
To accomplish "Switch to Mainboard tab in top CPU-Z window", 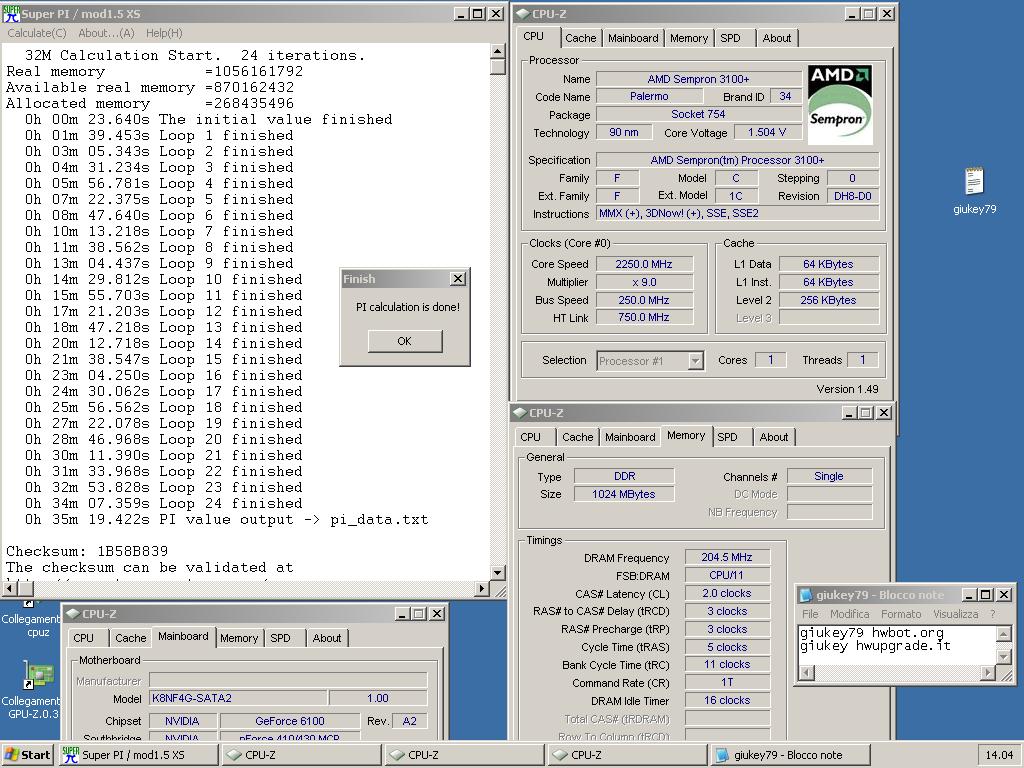I will (x=633, y=38).
